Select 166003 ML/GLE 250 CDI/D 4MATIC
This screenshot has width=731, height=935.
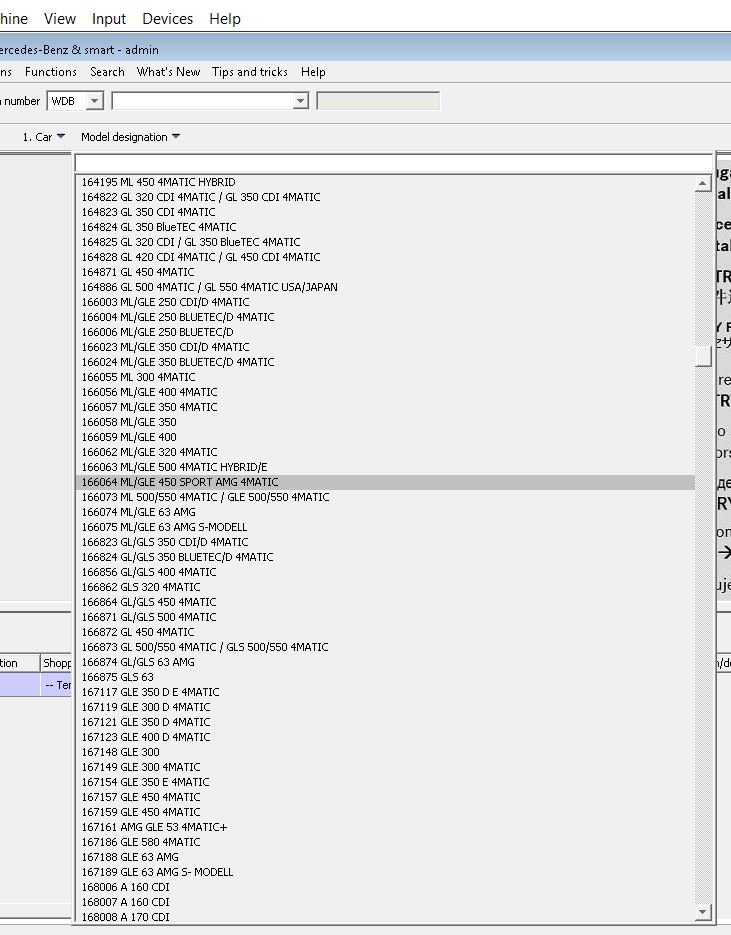tap(385, 302)
